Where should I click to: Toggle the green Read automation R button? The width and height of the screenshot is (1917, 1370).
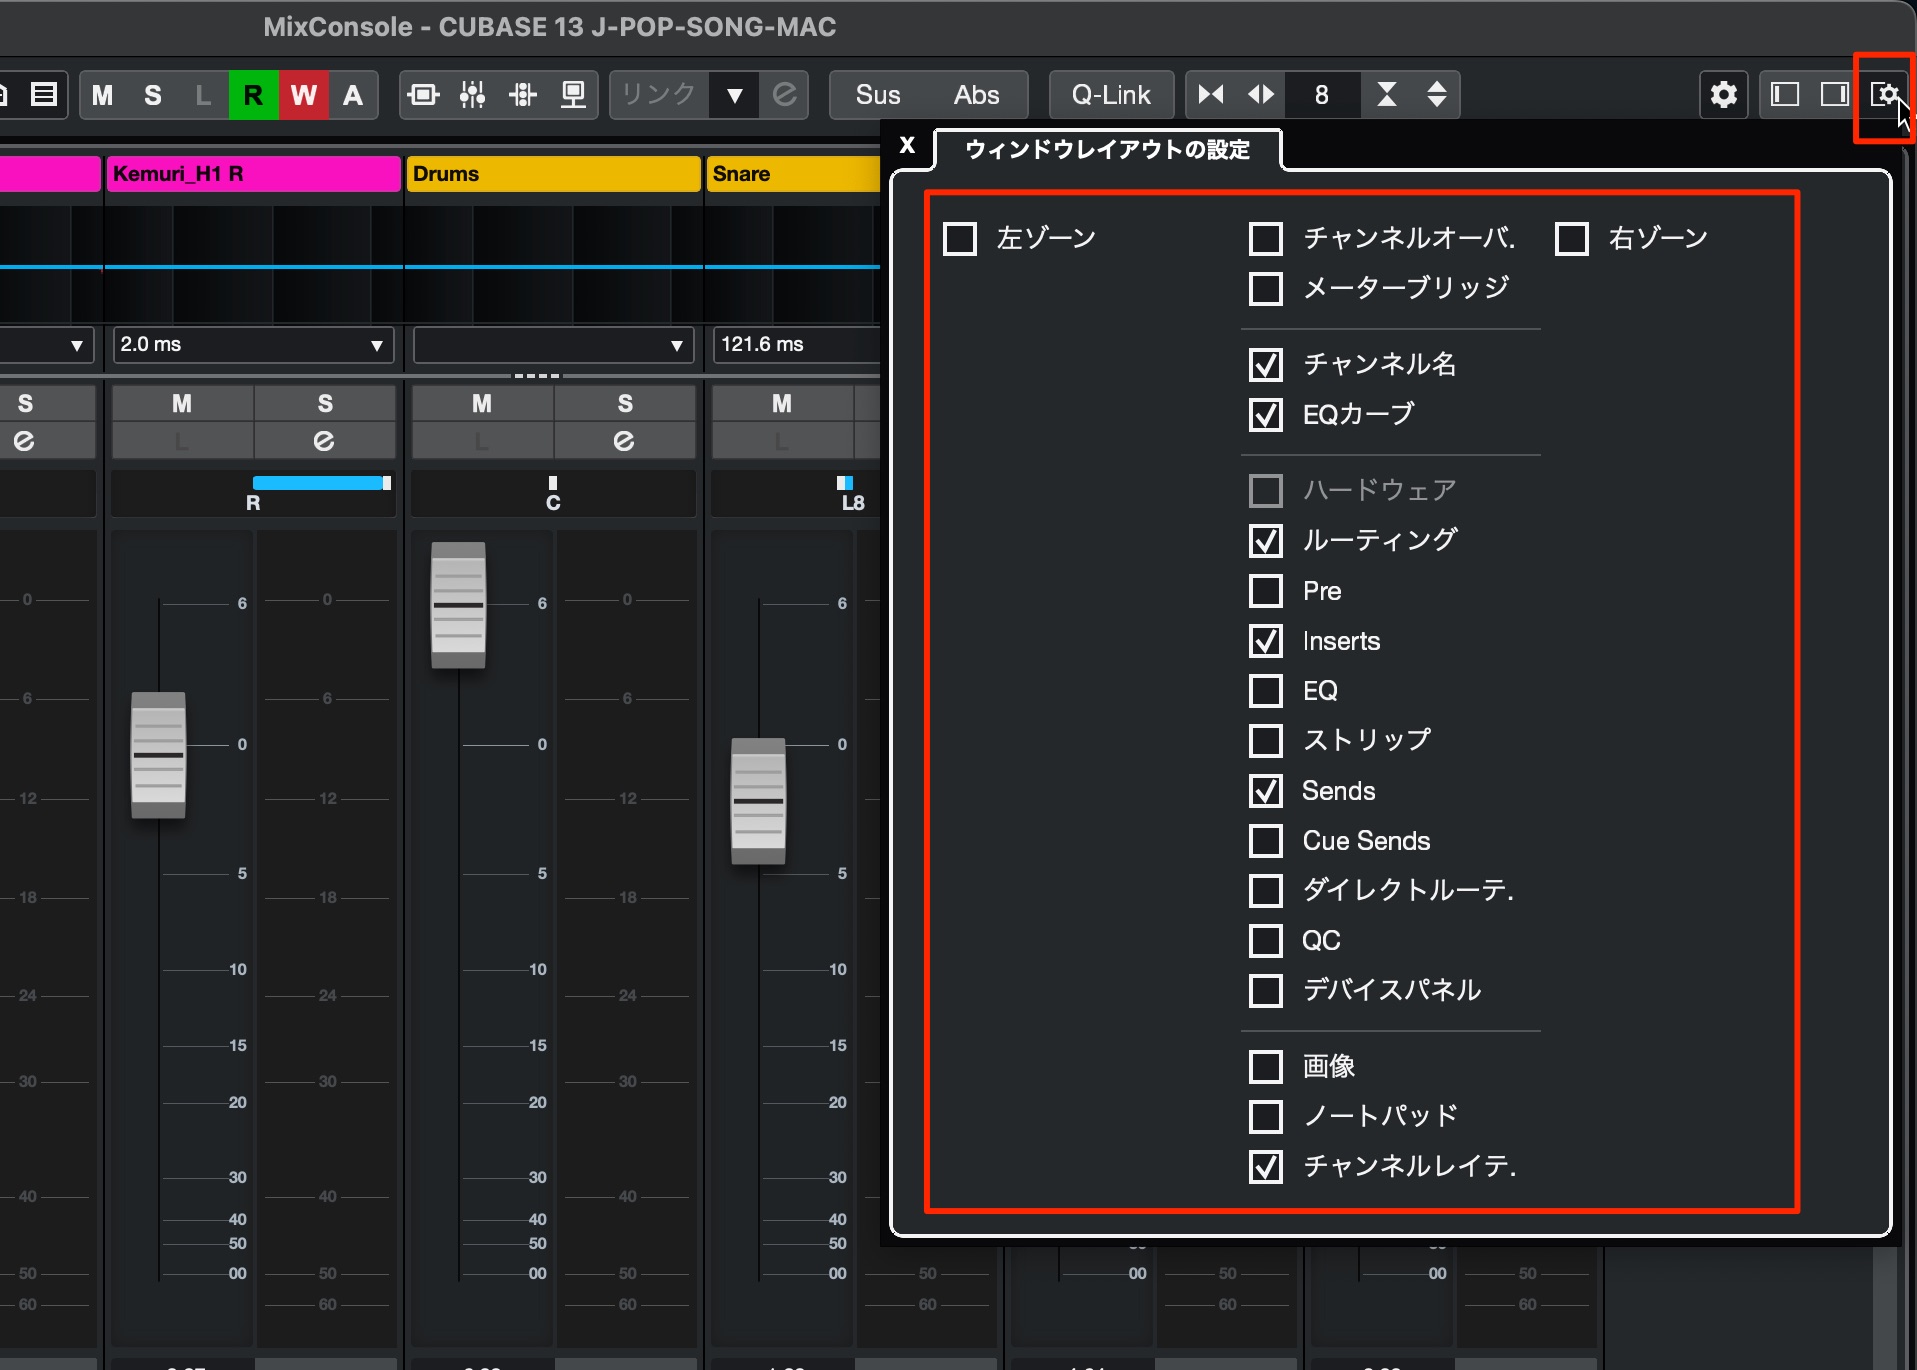[x=253, y=95]
